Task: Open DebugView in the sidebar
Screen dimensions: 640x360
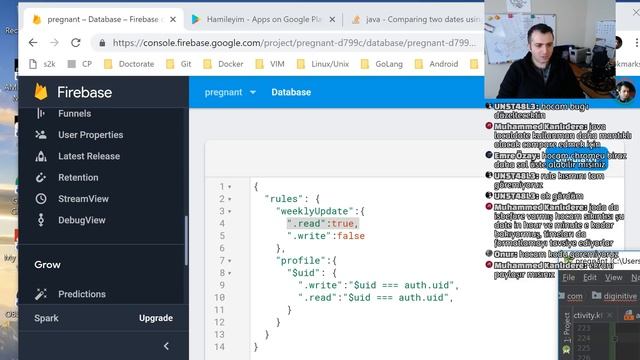Action: [82, 220]
